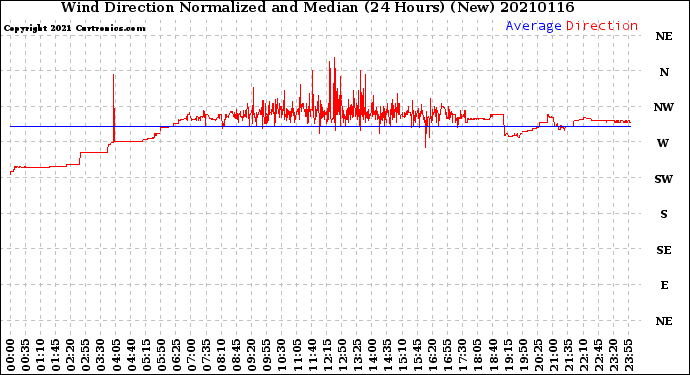Click the '18:40' time label
690x375 pixels.
tap(493, 355)
